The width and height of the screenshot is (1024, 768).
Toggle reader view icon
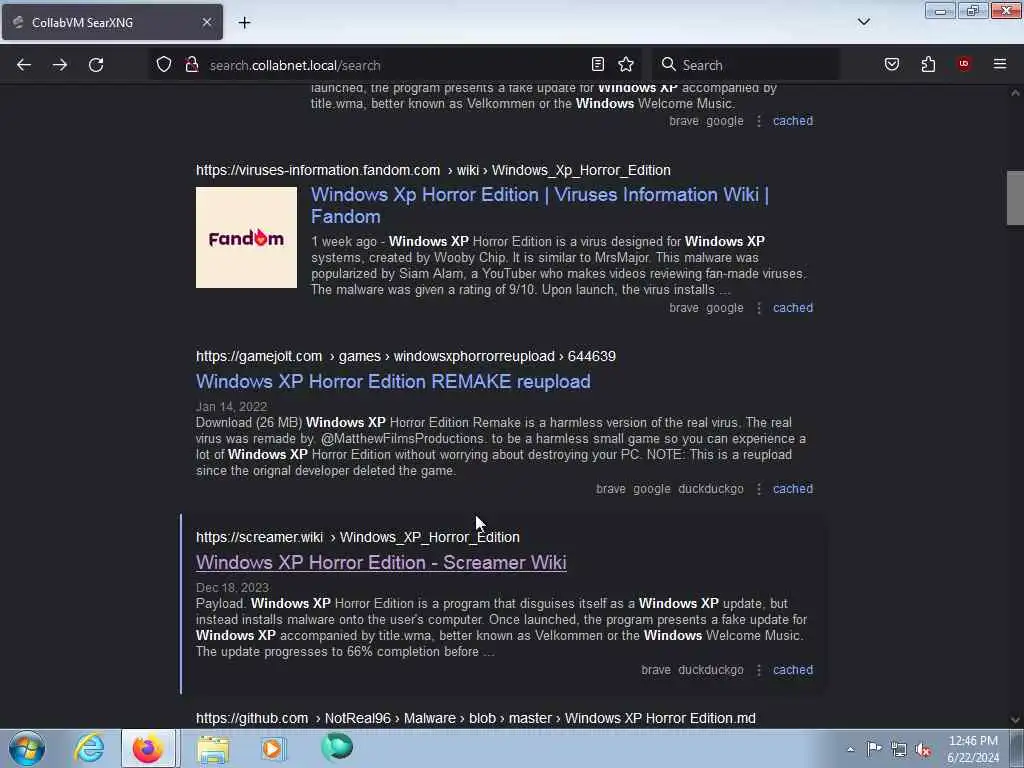click(x=598, y=64)
